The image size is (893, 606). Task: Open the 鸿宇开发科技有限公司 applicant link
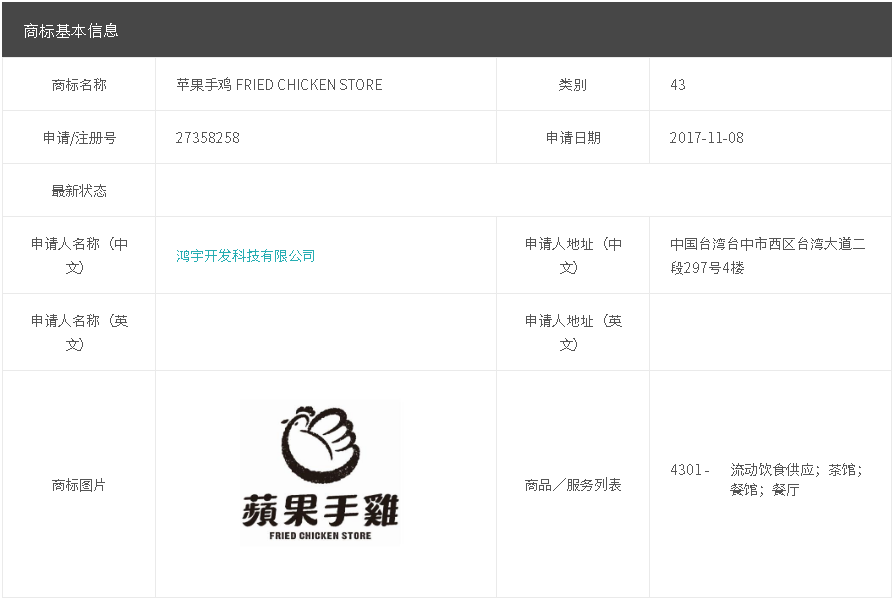(246, 256)
